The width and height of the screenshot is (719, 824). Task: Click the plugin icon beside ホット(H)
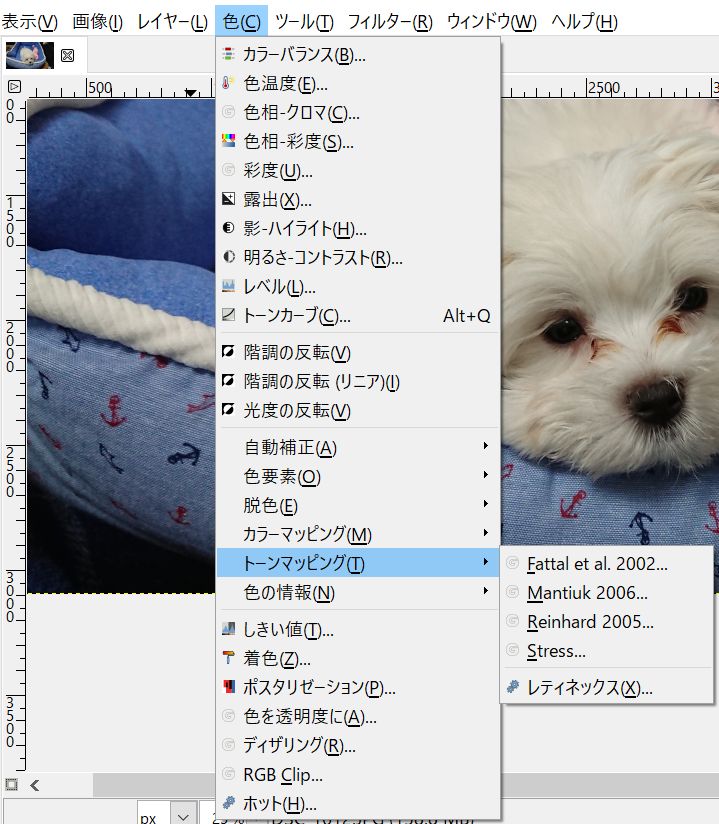pos(228,802)
